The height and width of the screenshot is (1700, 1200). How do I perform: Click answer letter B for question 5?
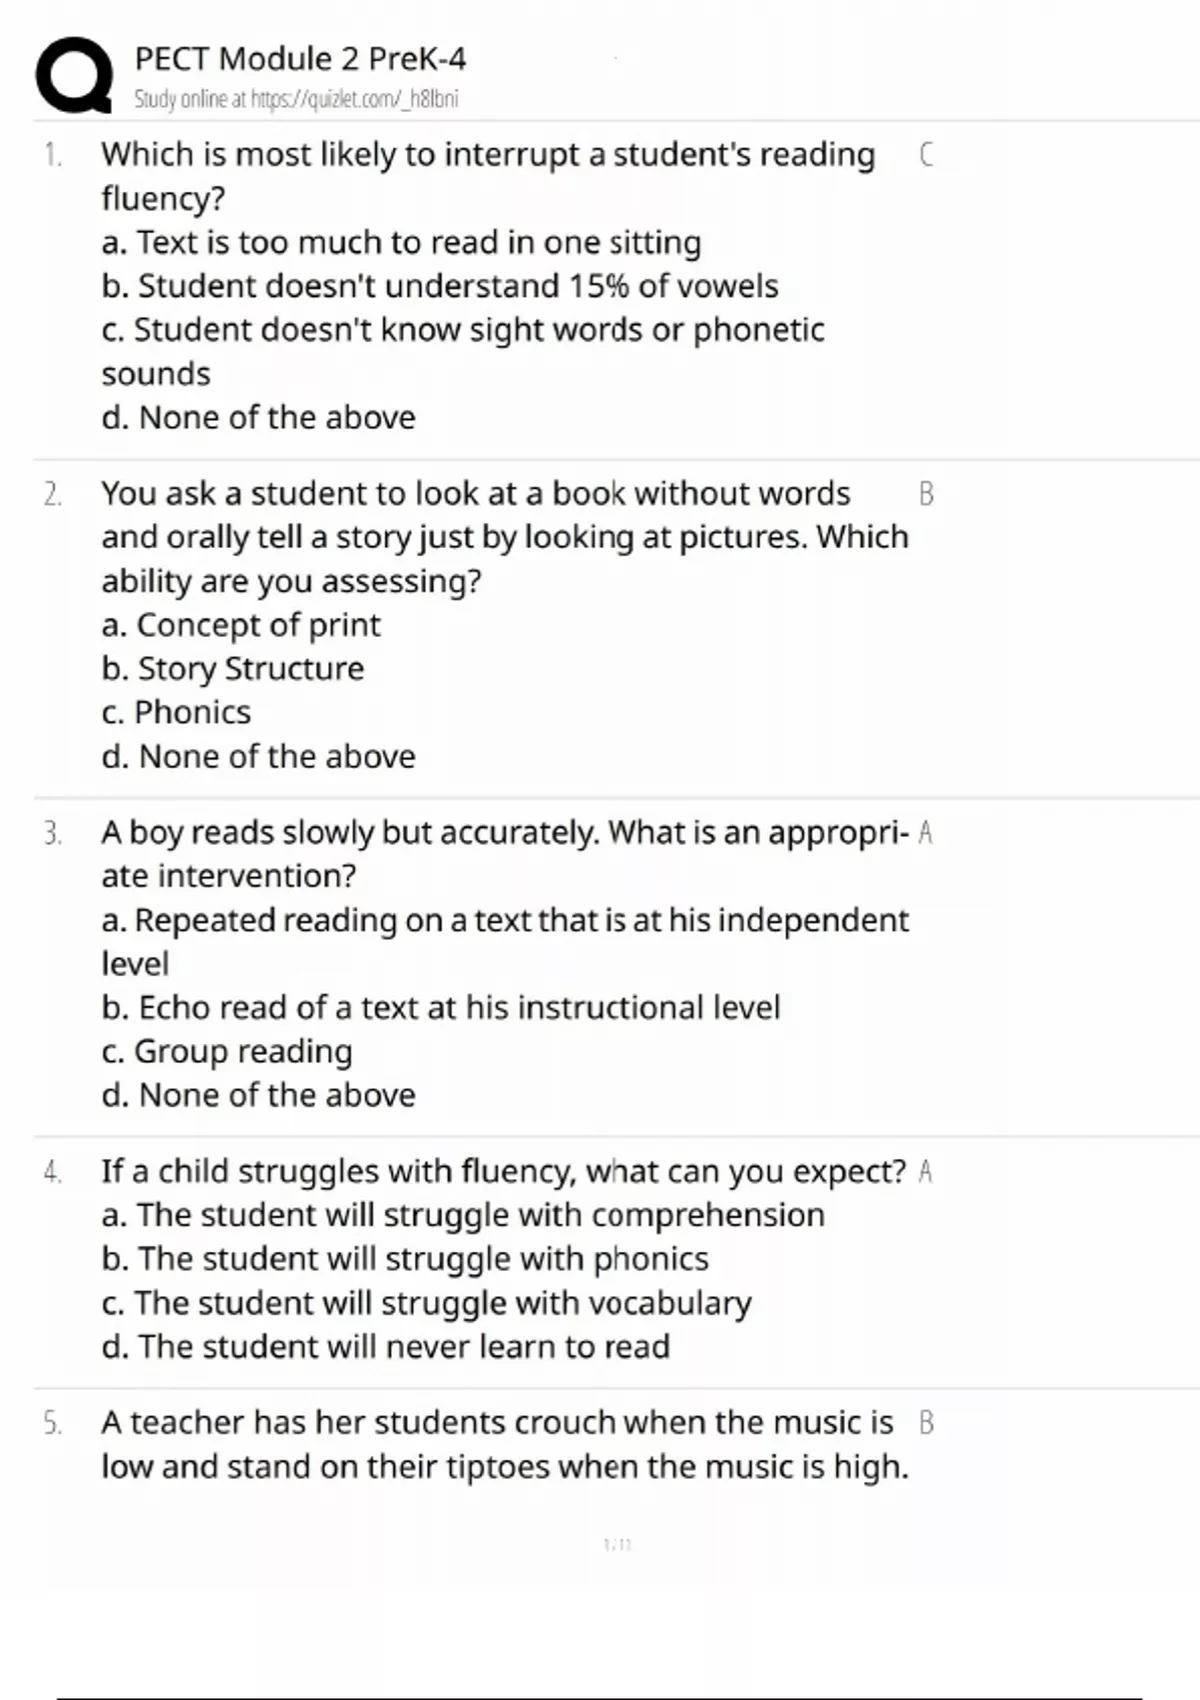[x=926, y=1422]
